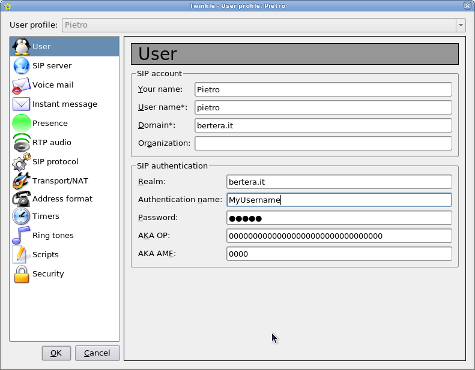The image size is (475, 370).
Task: Focus the empty Organization field
Action: click(323, 144)
